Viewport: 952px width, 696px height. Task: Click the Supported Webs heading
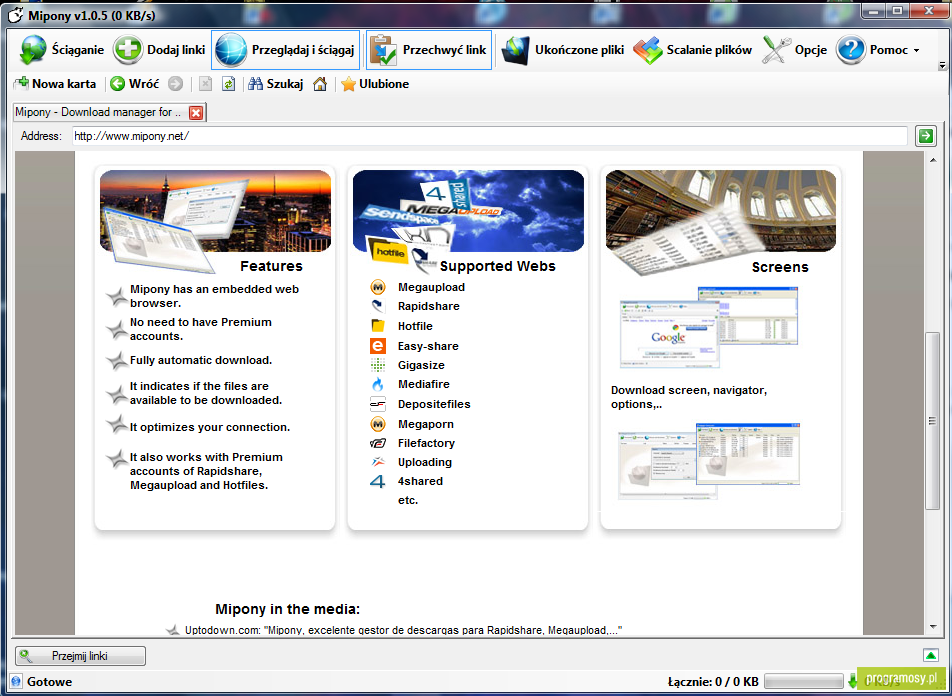click(497, 266)
